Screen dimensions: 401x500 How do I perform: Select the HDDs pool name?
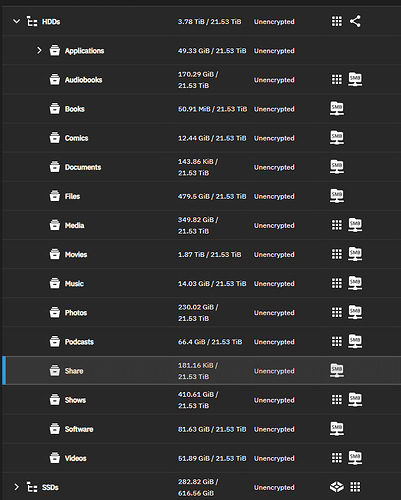point(51,22)
